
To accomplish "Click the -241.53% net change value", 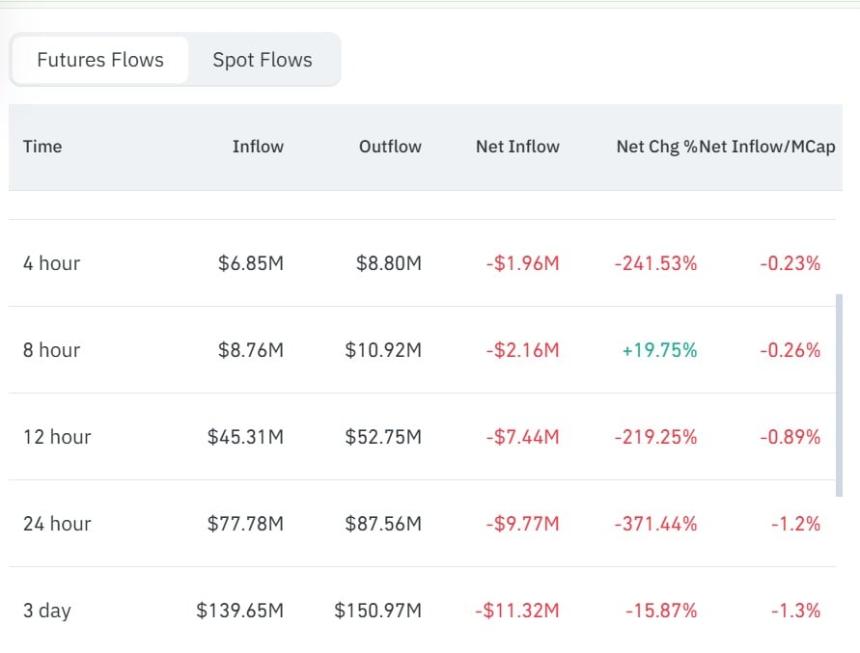I will coord(656,263).
